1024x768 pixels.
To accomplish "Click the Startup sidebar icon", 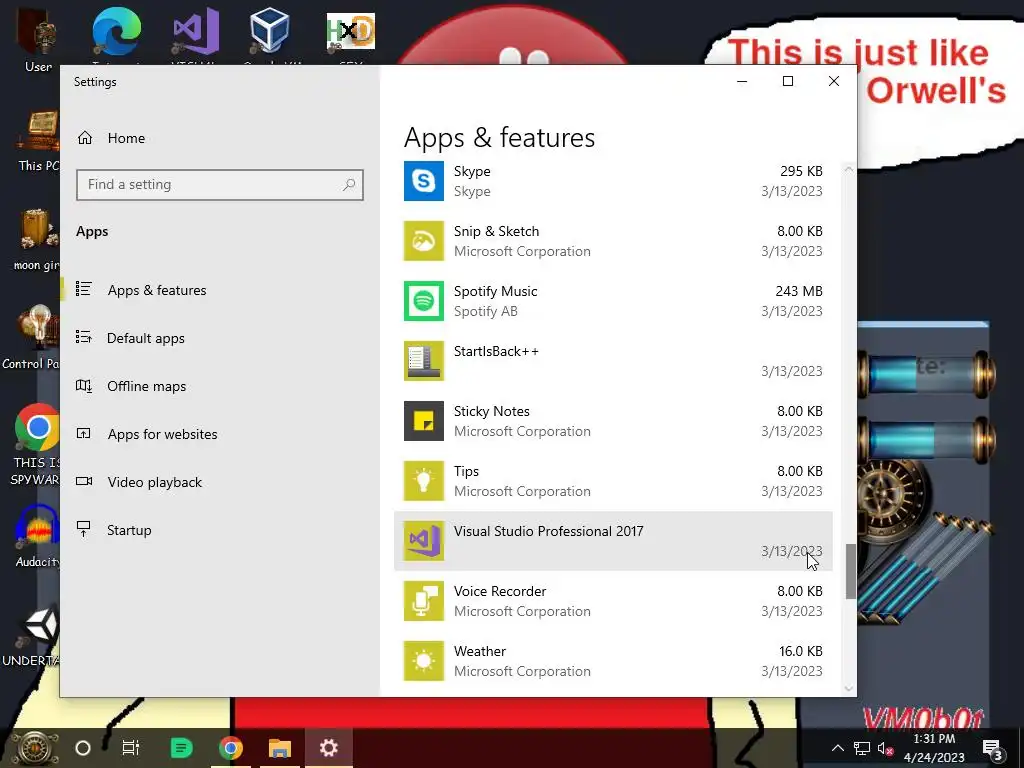I will (84, 529).
